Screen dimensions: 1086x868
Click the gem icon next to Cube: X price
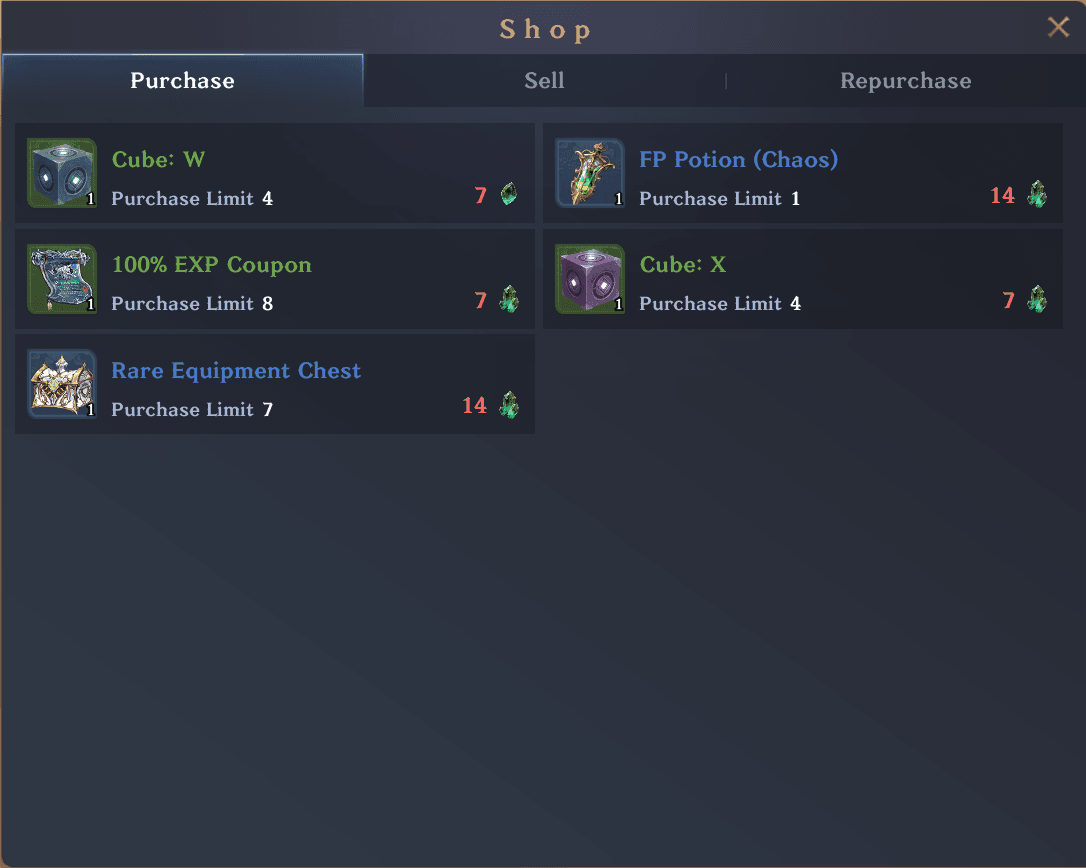pos(1037,300)
